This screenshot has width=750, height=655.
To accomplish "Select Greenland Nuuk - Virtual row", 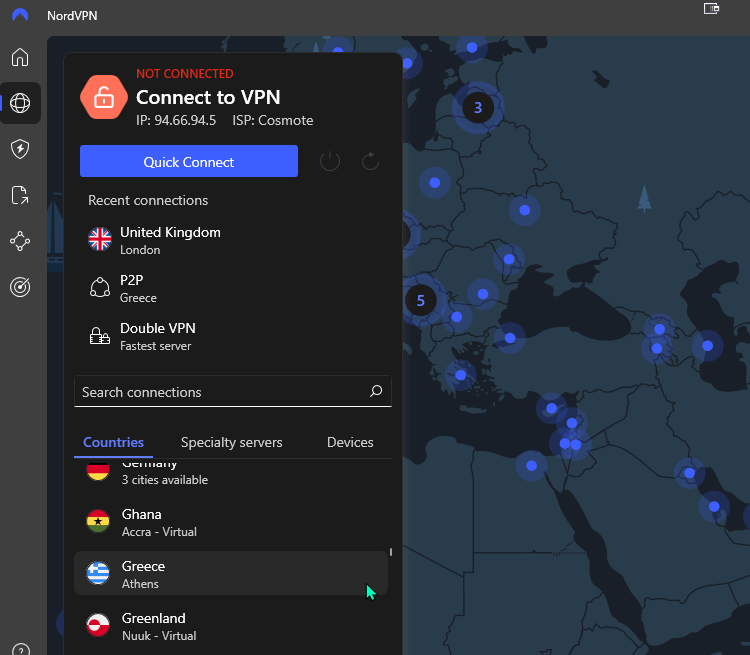I will pyautogui.click(x=231, y=626).
